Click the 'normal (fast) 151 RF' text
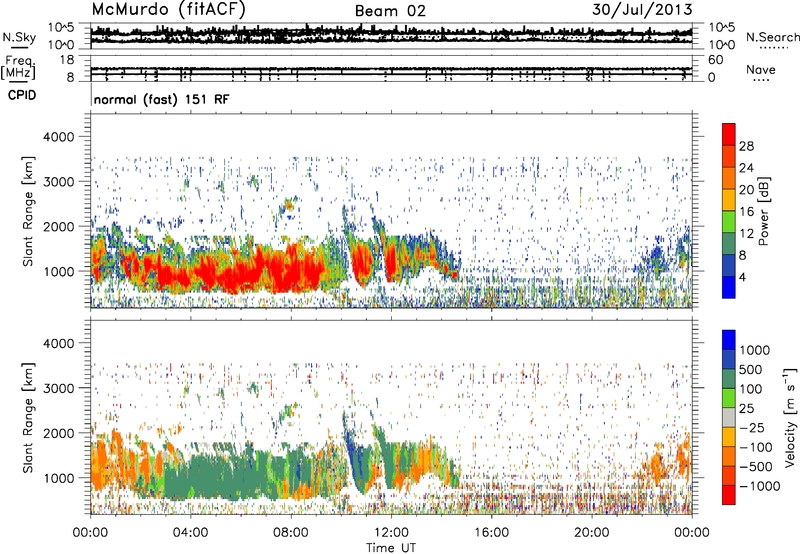 click(x=161, y=99)
